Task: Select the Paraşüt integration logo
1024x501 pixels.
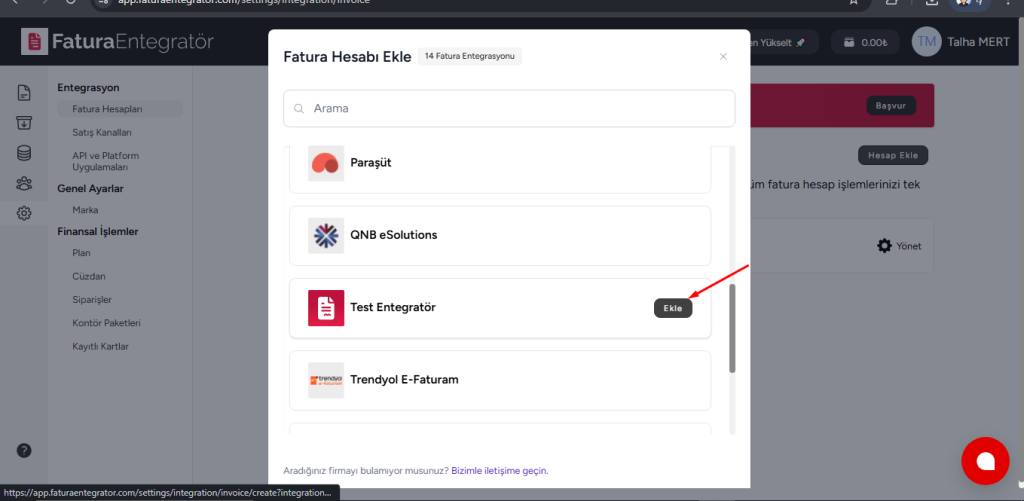Action: [x=326, y=163]
